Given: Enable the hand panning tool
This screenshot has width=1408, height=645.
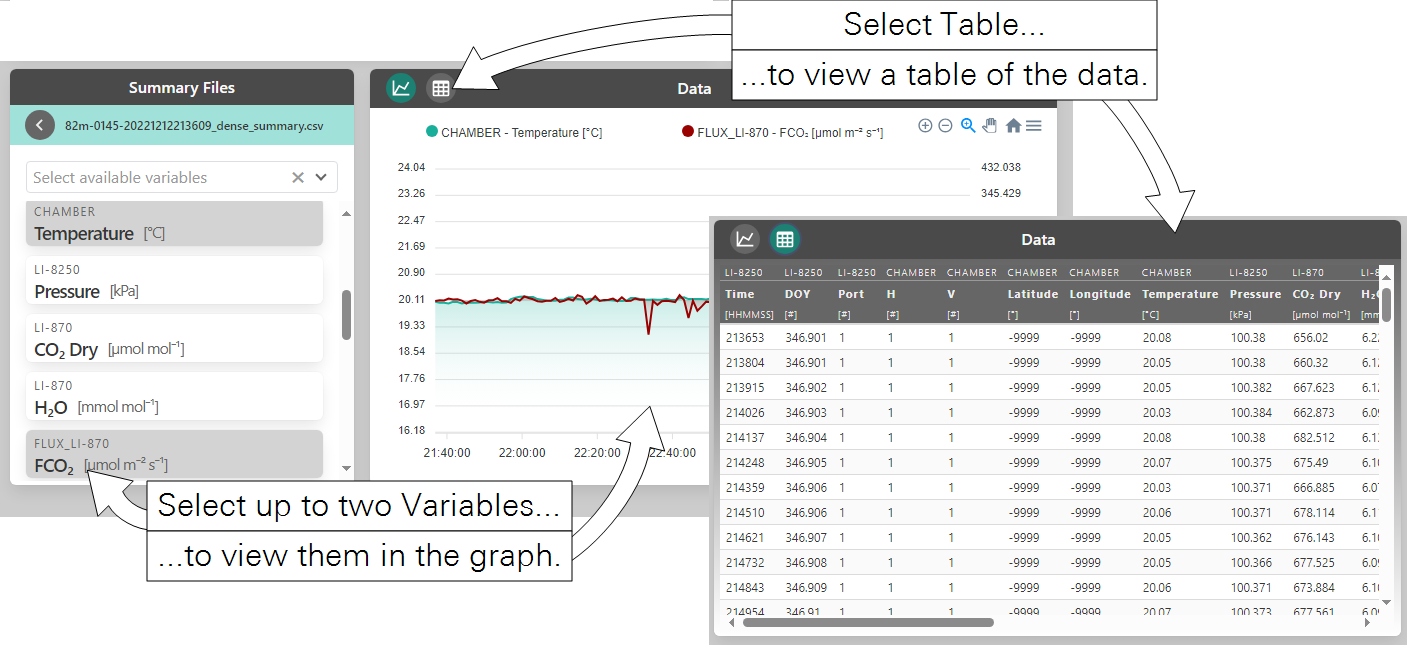Looking at the screenshot, I should point(990,126).
